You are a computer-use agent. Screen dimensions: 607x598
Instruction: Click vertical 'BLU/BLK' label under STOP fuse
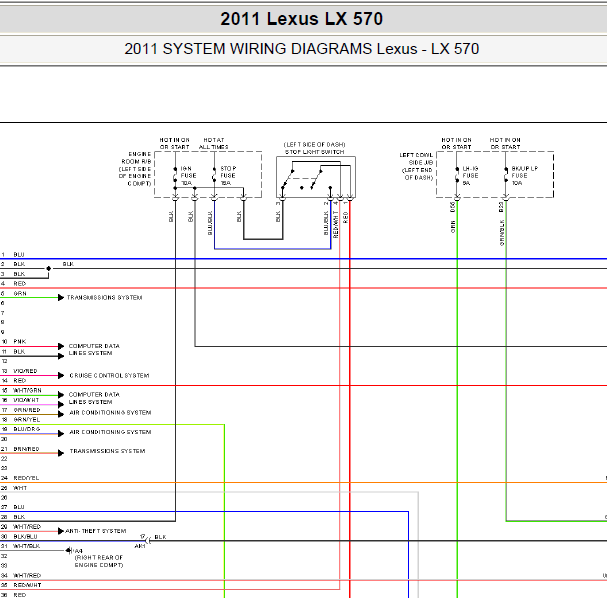210,223
